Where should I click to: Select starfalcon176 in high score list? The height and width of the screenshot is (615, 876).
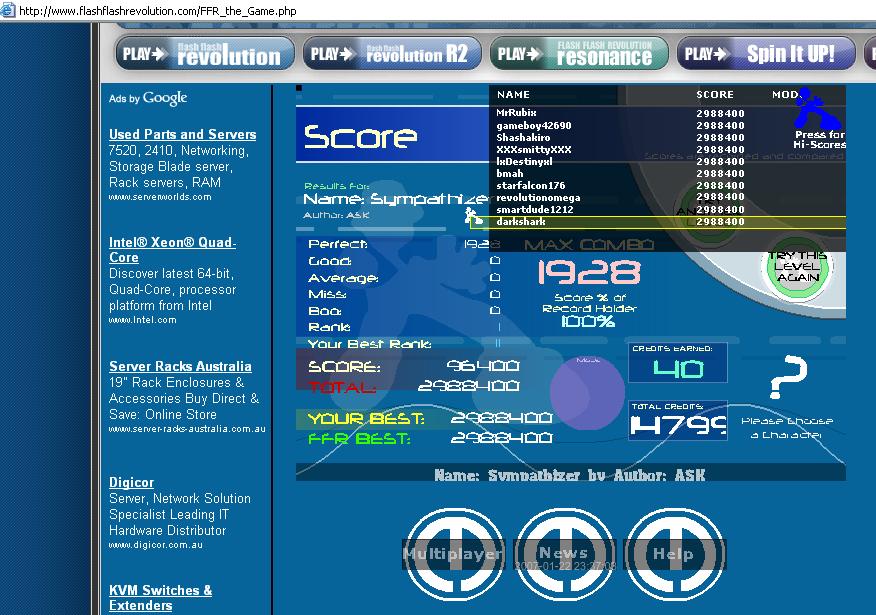pos(667,185)
